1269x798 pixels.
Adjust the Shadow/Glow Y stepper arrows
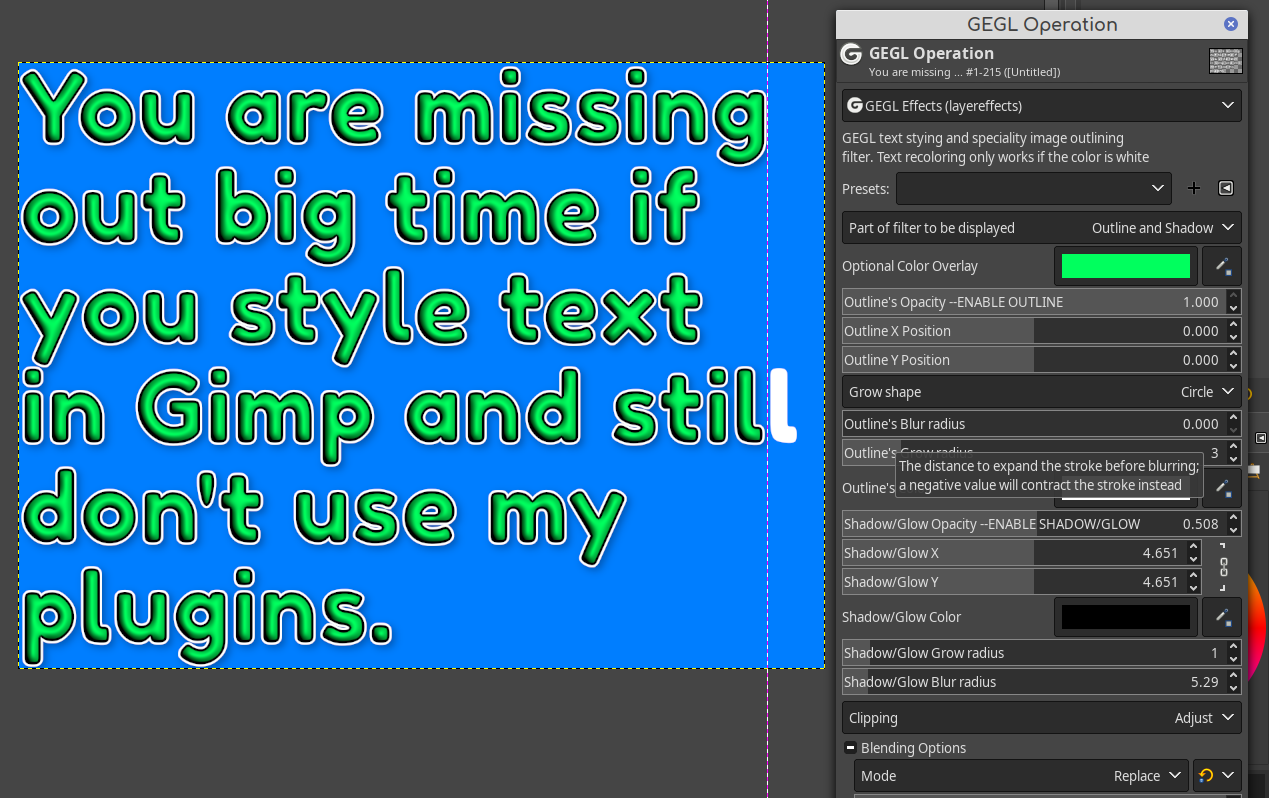tap(1193, 582)
